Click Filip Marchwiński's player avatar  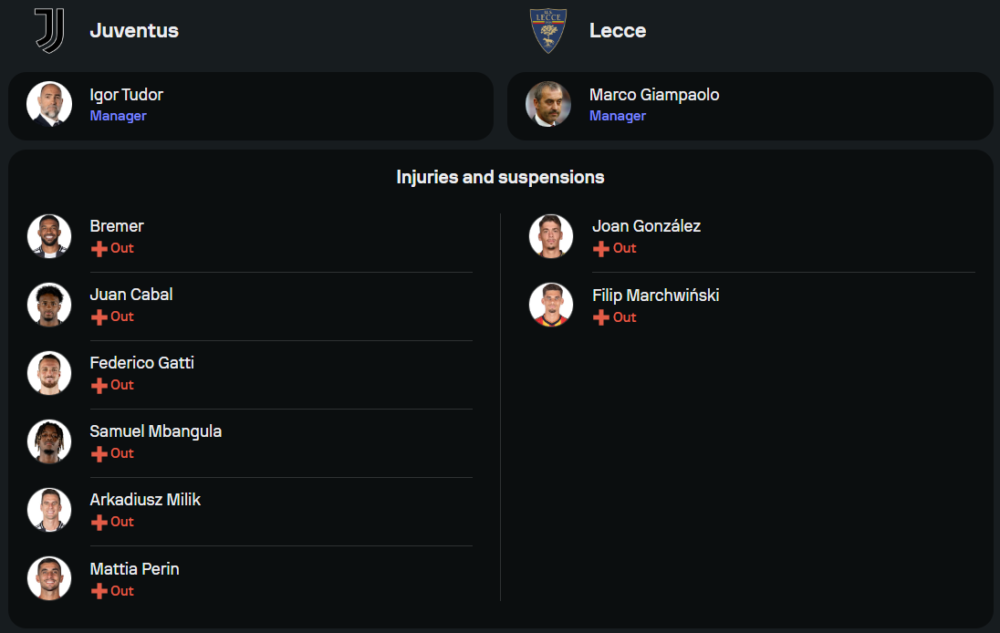(551, 305)
